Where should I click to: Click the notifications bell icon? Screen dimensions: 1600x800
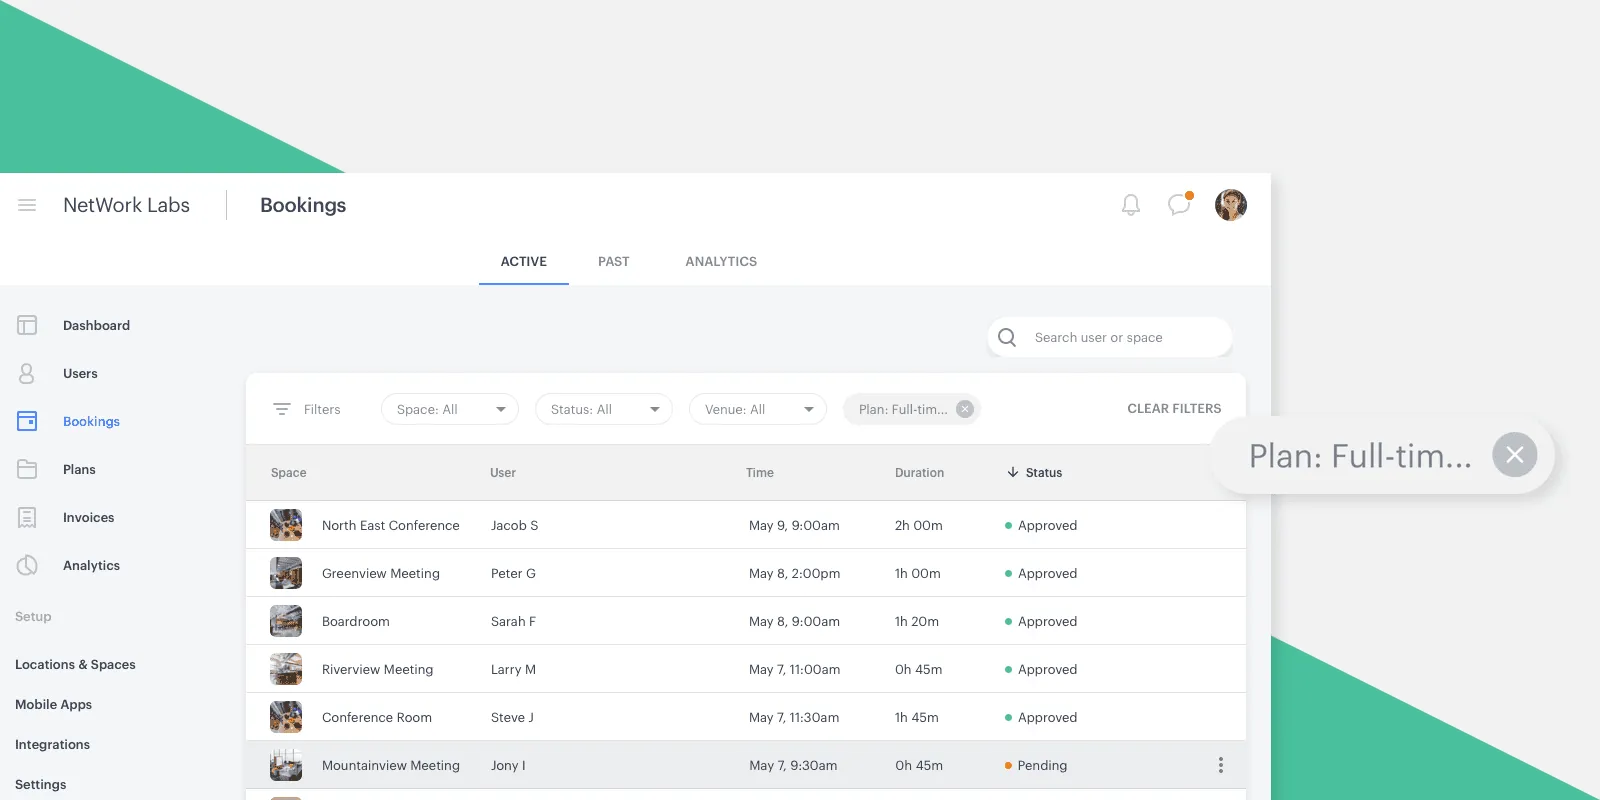pyautogui.click(x=1131, y=205)
